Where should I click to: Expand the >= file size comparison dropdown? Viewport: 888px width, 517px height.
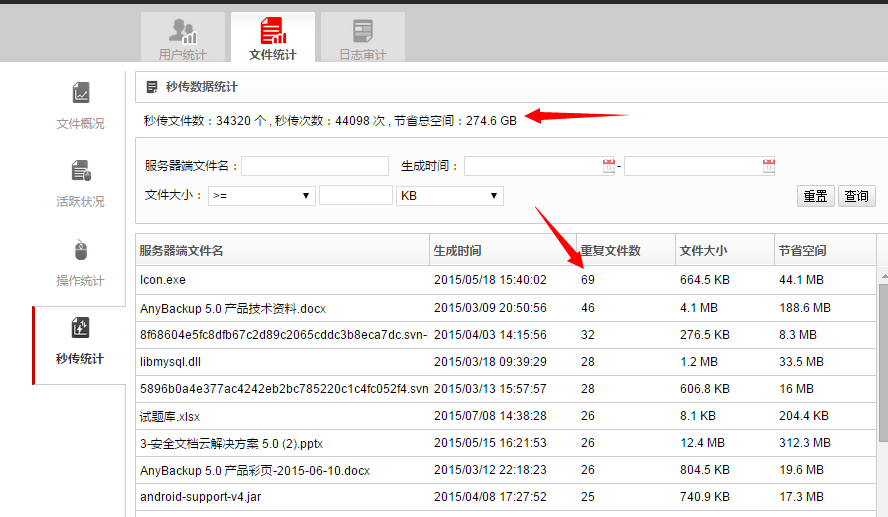(261, 196)
